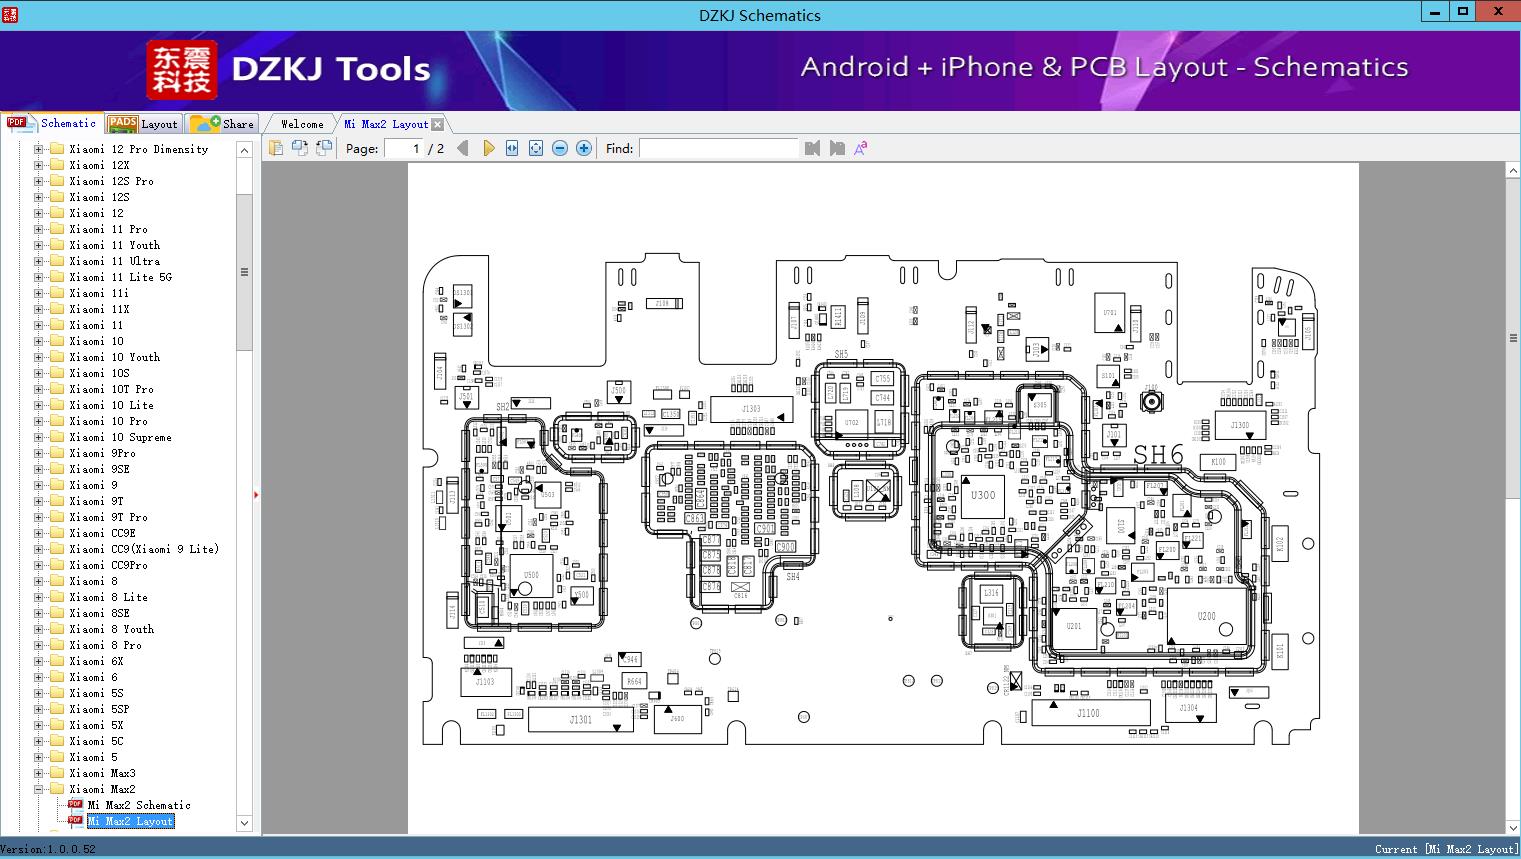
Task: Click the tree panel scrollbar thumb
Action: 244,272
